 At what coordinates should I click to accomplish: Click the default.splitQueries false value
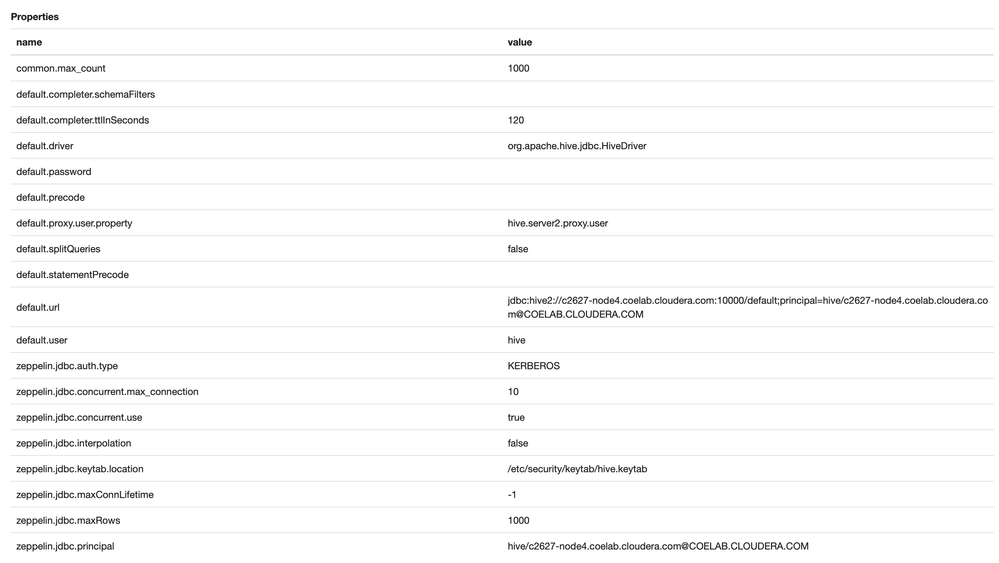tap(517, 249)
